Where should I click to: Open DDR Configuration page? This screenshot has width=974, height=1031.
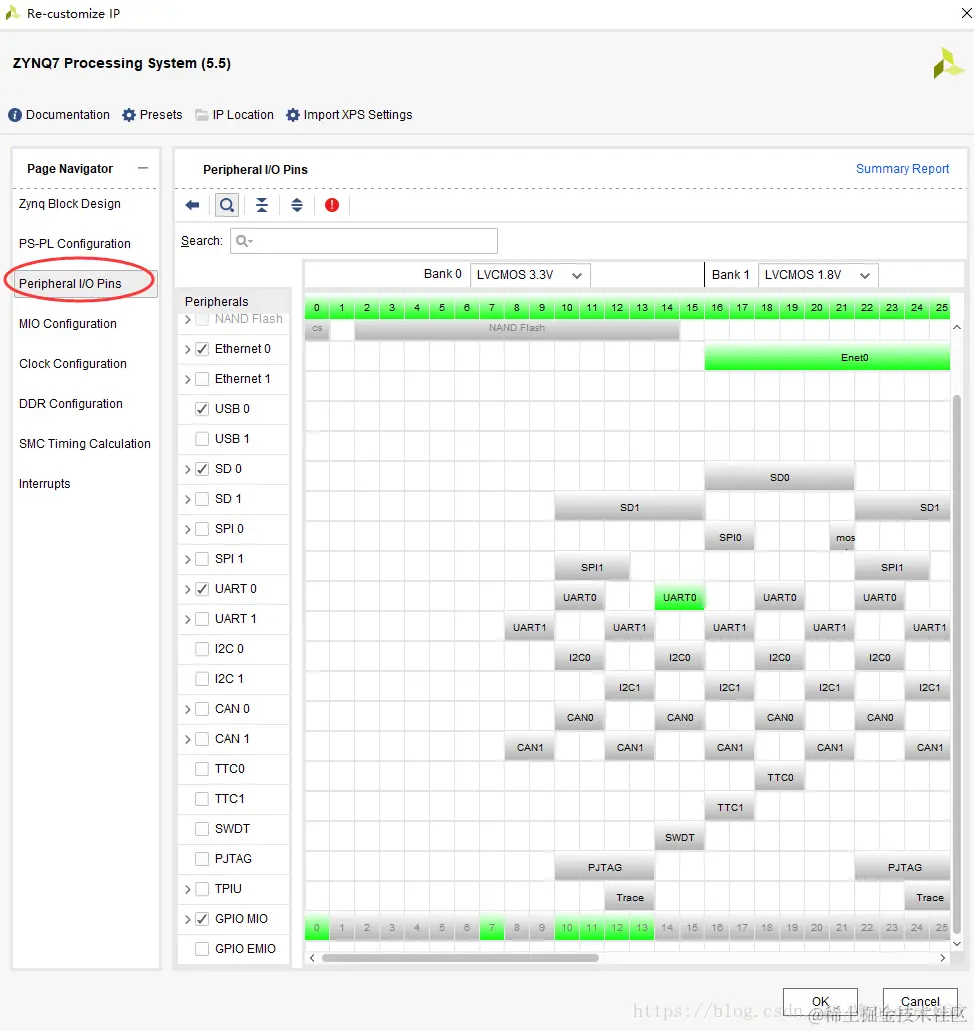point(71,404)
